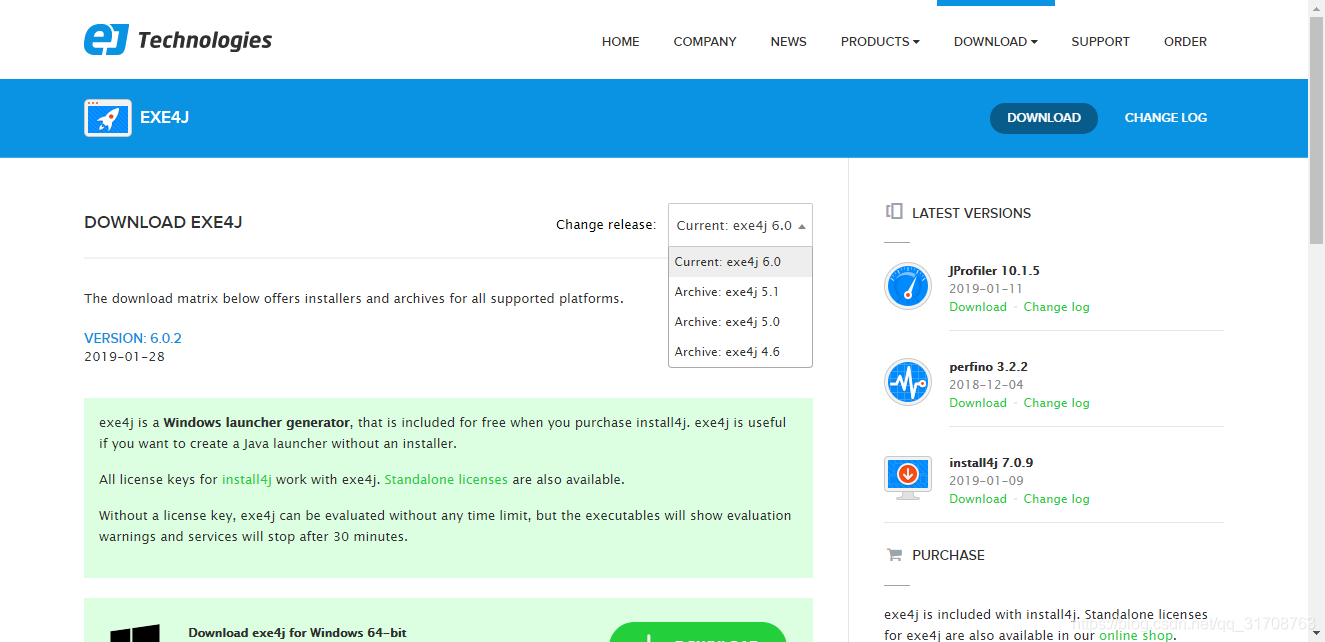Click the scrollbar up arrow

tap(1316, 8)
